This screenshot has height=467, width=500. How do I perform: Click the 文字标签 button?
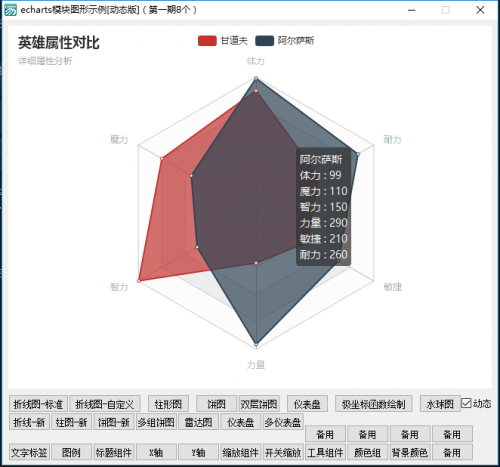coord(29,452)
